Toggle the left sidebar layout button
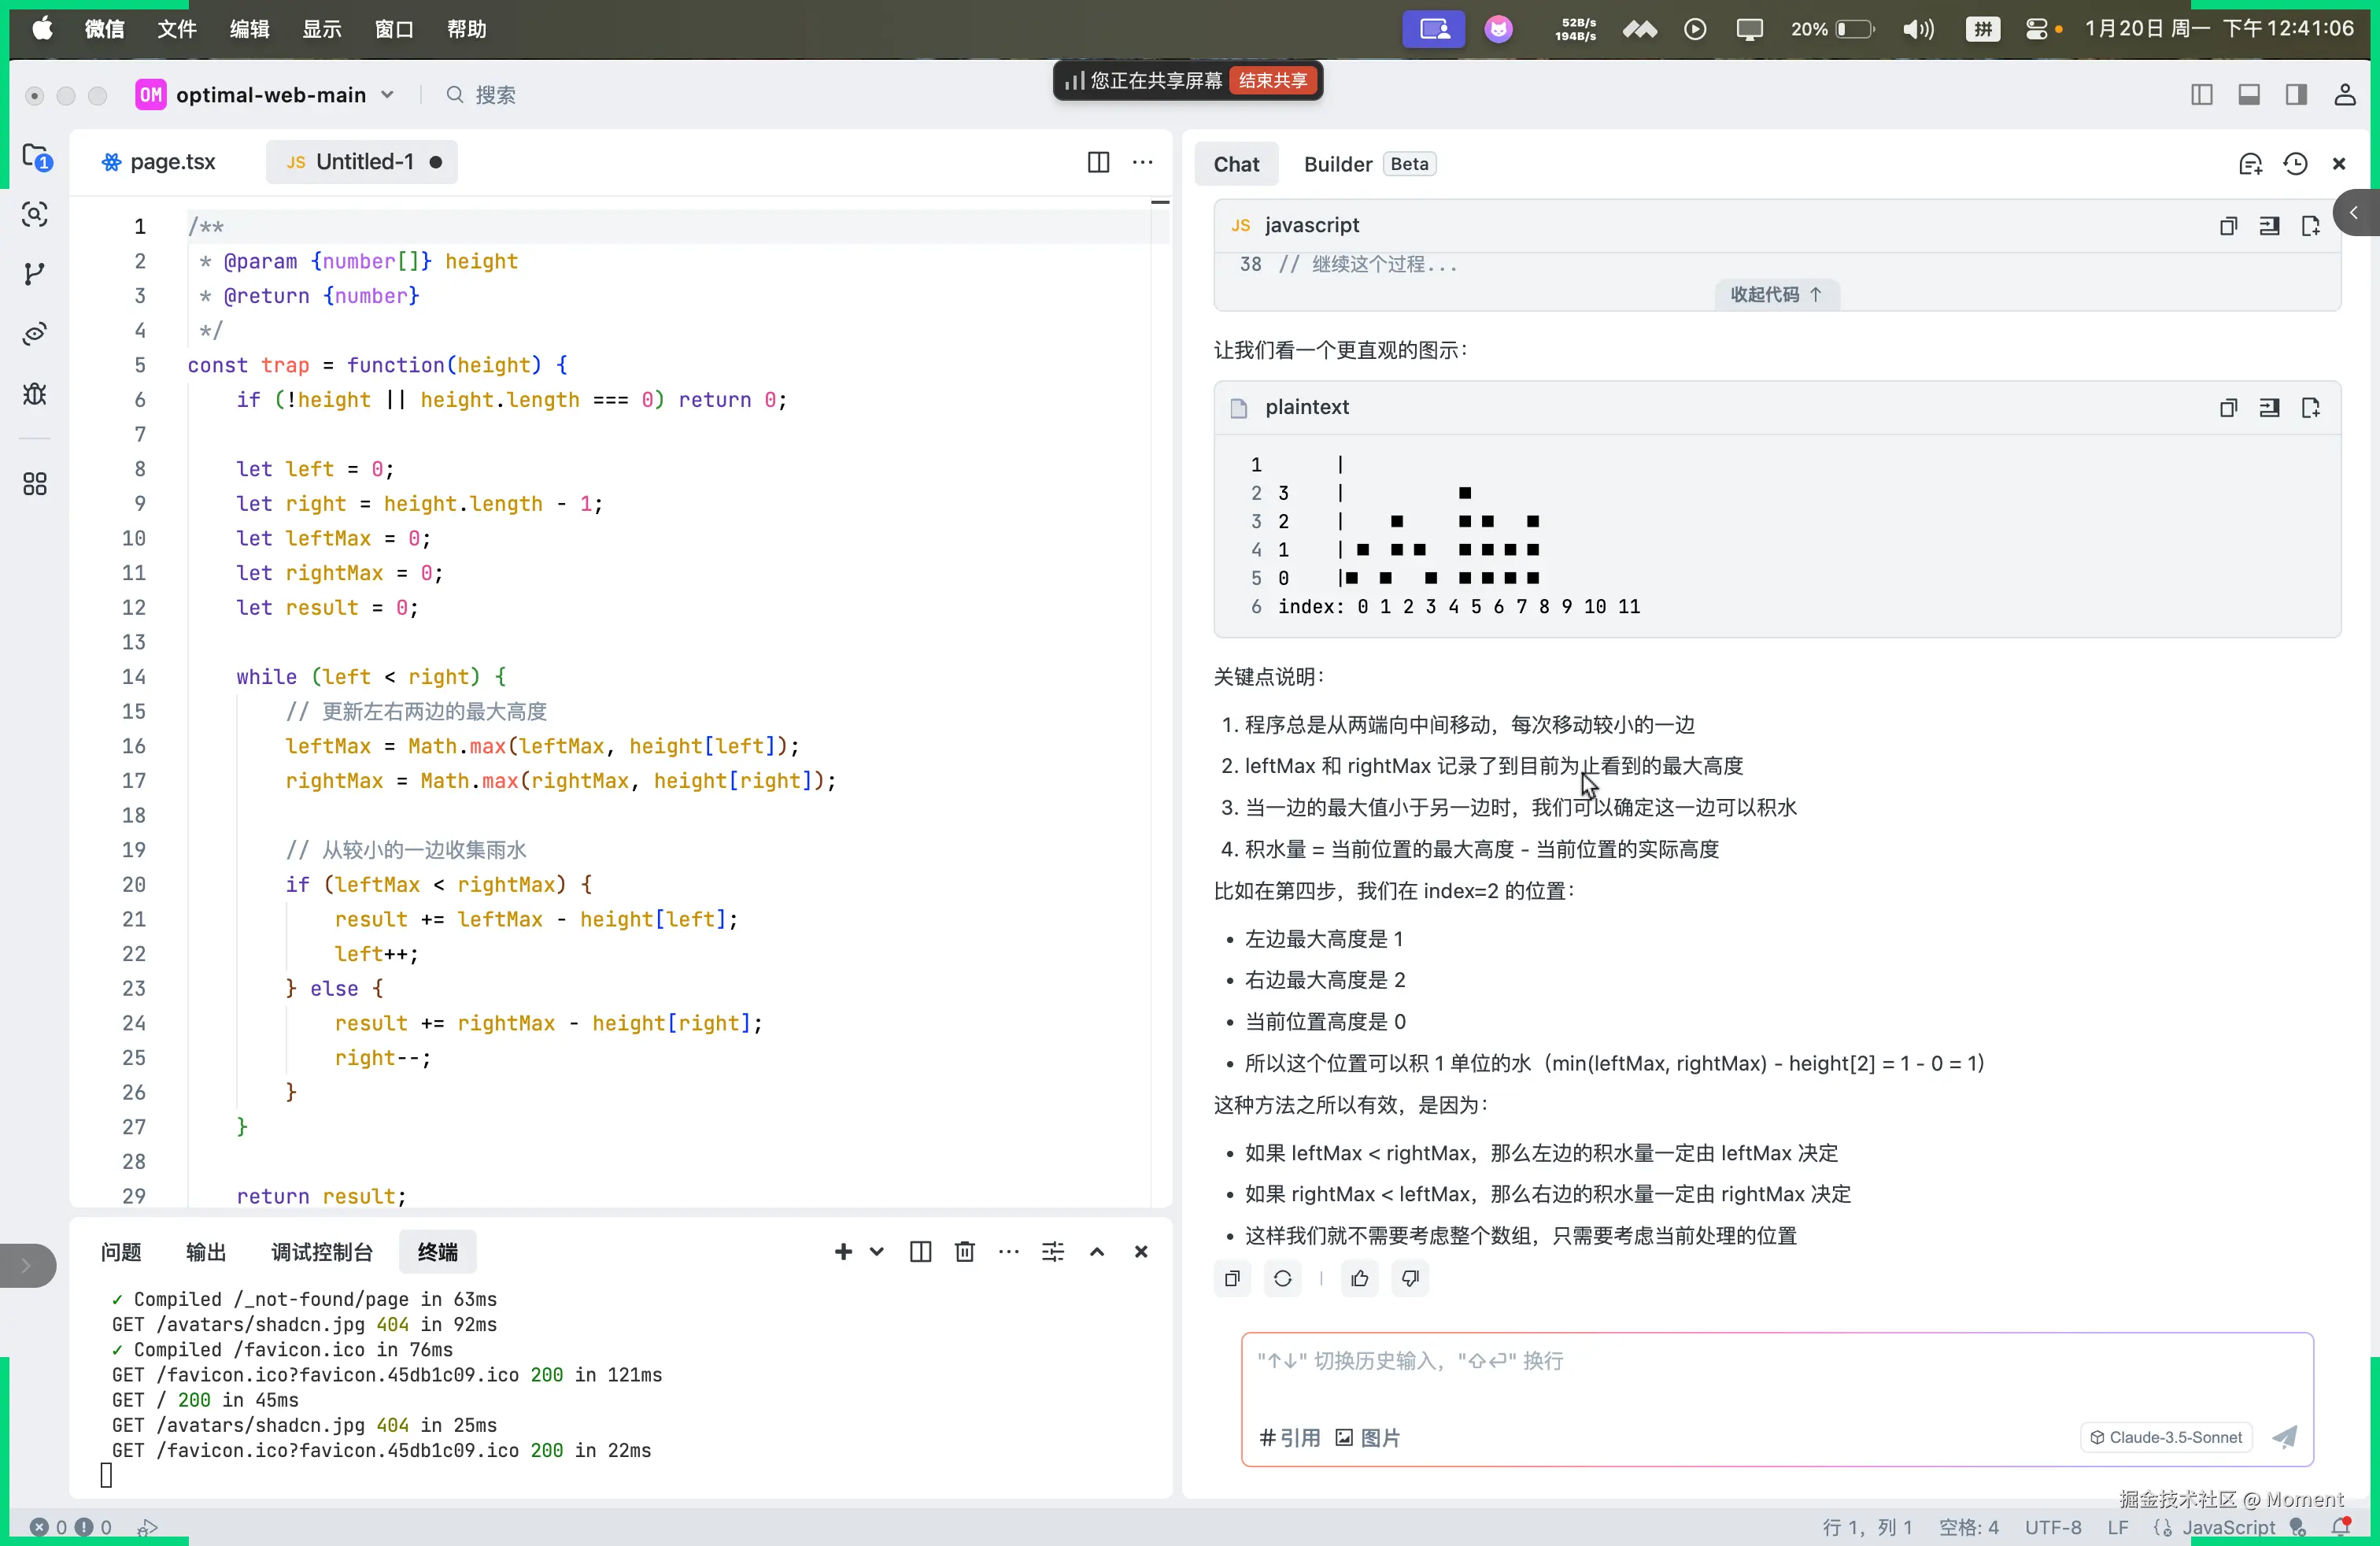 pyautogui.click(x=2202, y=95)
